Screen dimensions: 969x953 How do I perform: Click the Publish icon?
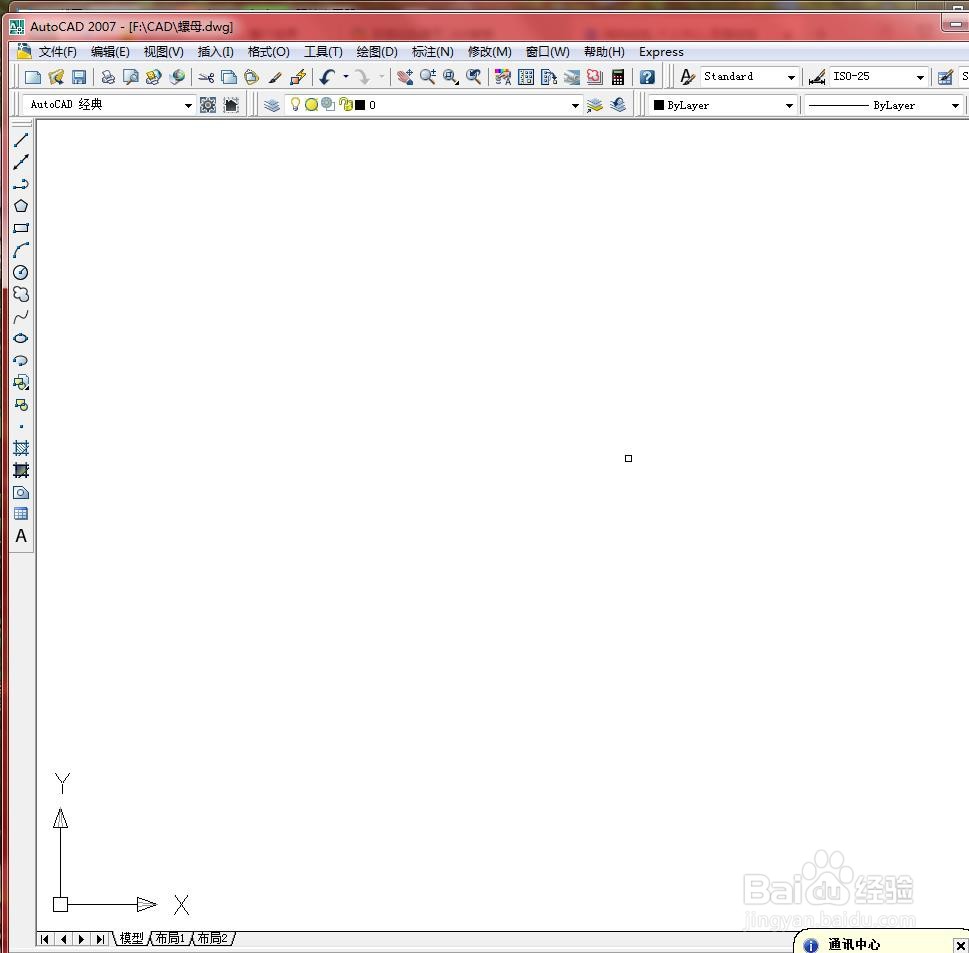pos(153,77)
